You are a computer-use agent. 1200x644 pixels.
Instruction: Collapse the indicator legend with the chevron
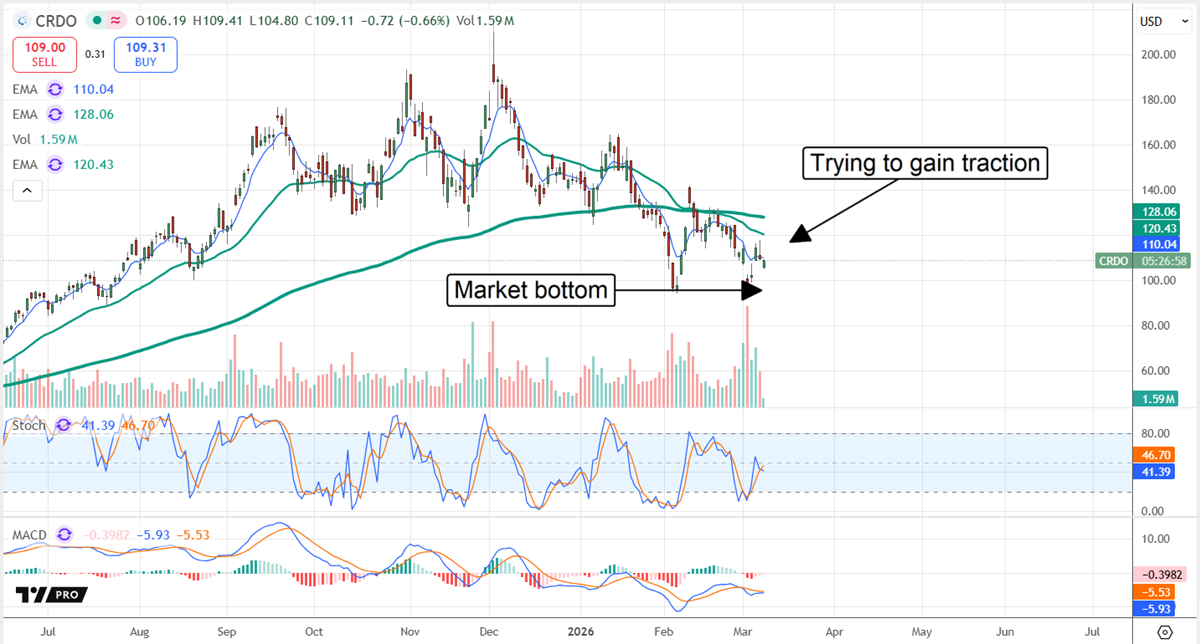coord(26,189)
